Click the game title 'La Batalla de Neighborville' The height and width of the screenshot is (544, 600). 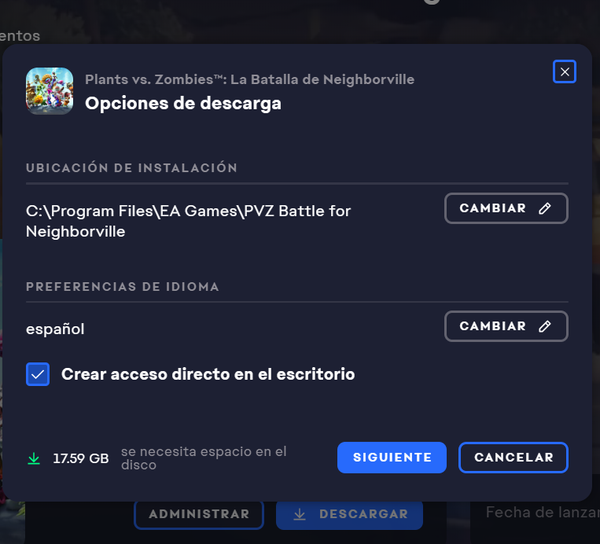pos(322,80)
